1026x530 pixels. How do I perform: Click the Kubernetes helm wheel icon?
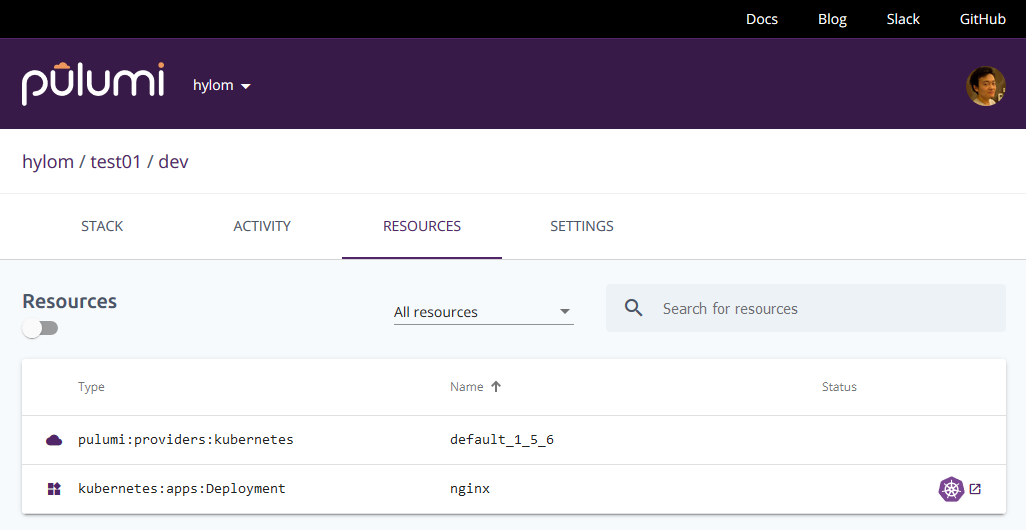tap(951, 489)
